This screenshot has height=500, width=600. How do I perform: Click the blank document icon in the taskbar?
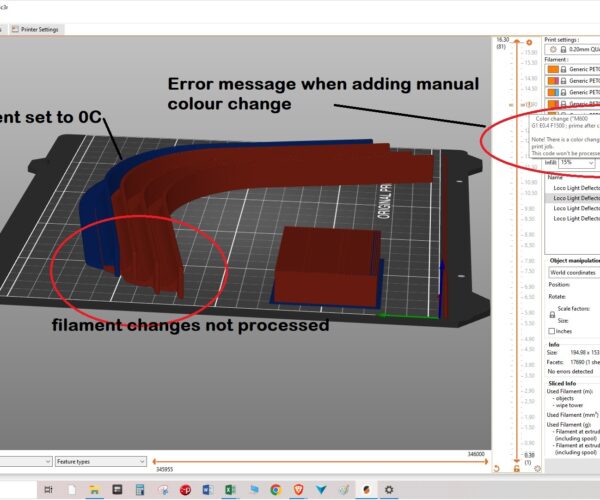[72, 489]
